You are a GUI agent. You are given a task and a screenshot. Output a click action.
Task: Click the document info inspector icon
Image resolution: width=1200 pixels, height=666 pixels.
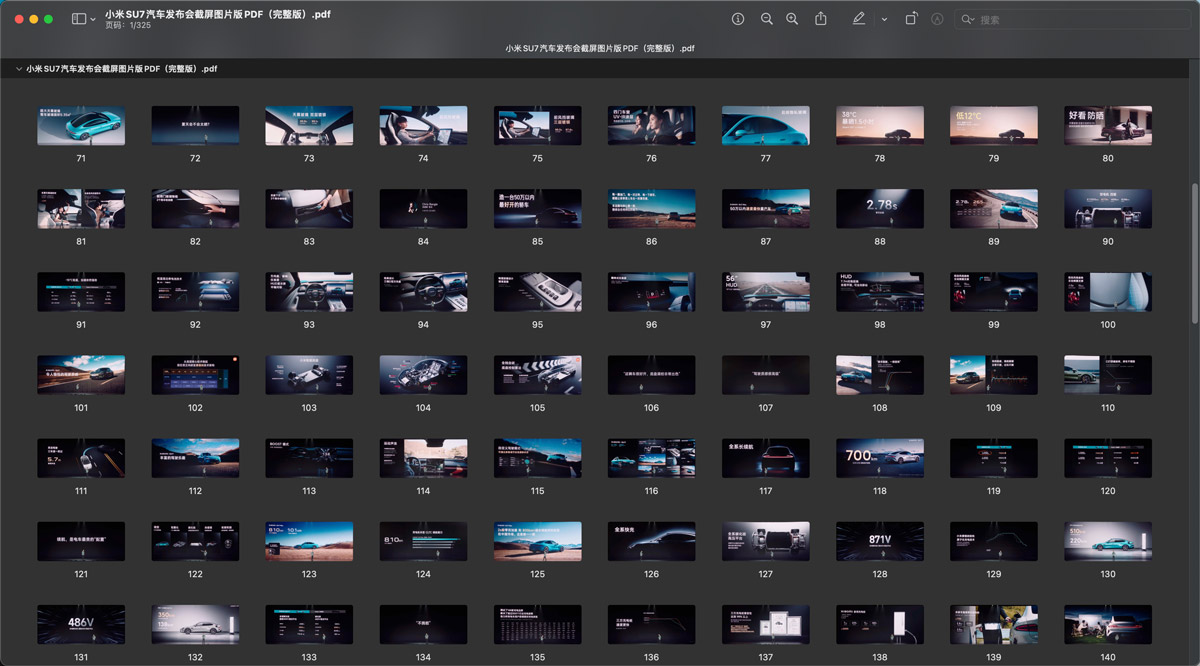(x=738, y=19)
